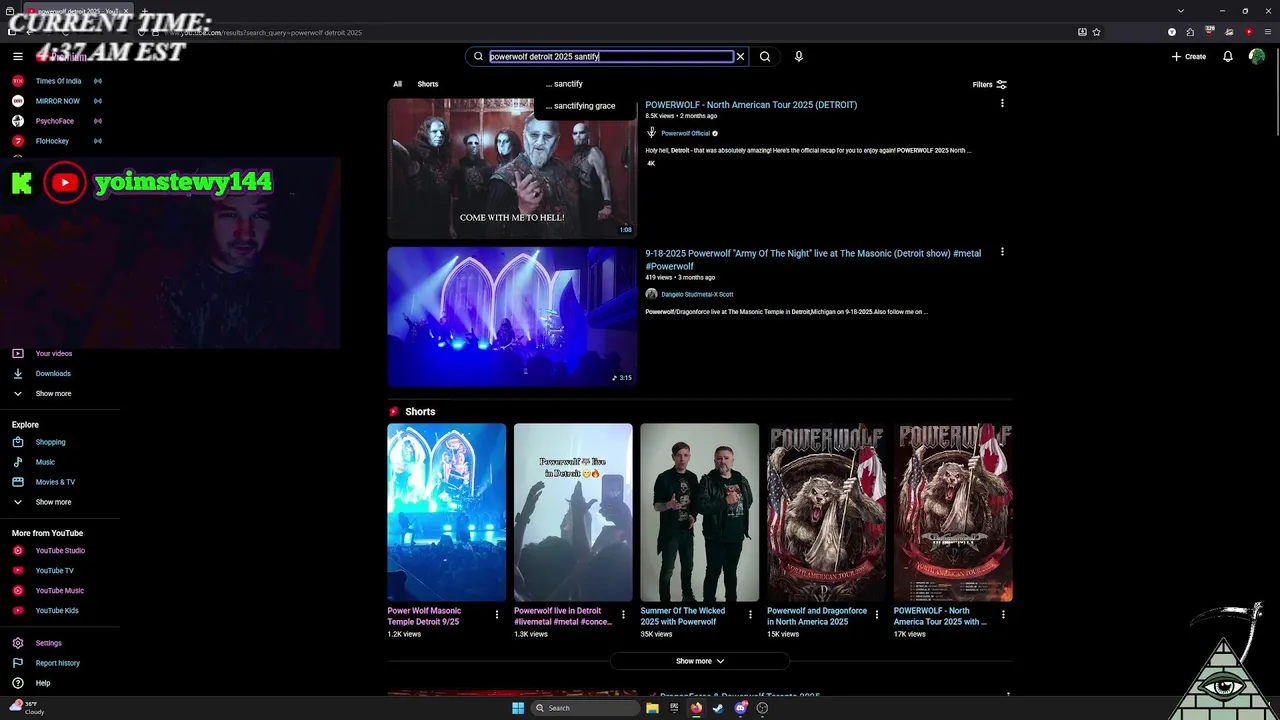Image resolution: width=1280 pixels, height=720 pixels.
Task: Clear the search box with the X icon
Action: coord(740,57)
